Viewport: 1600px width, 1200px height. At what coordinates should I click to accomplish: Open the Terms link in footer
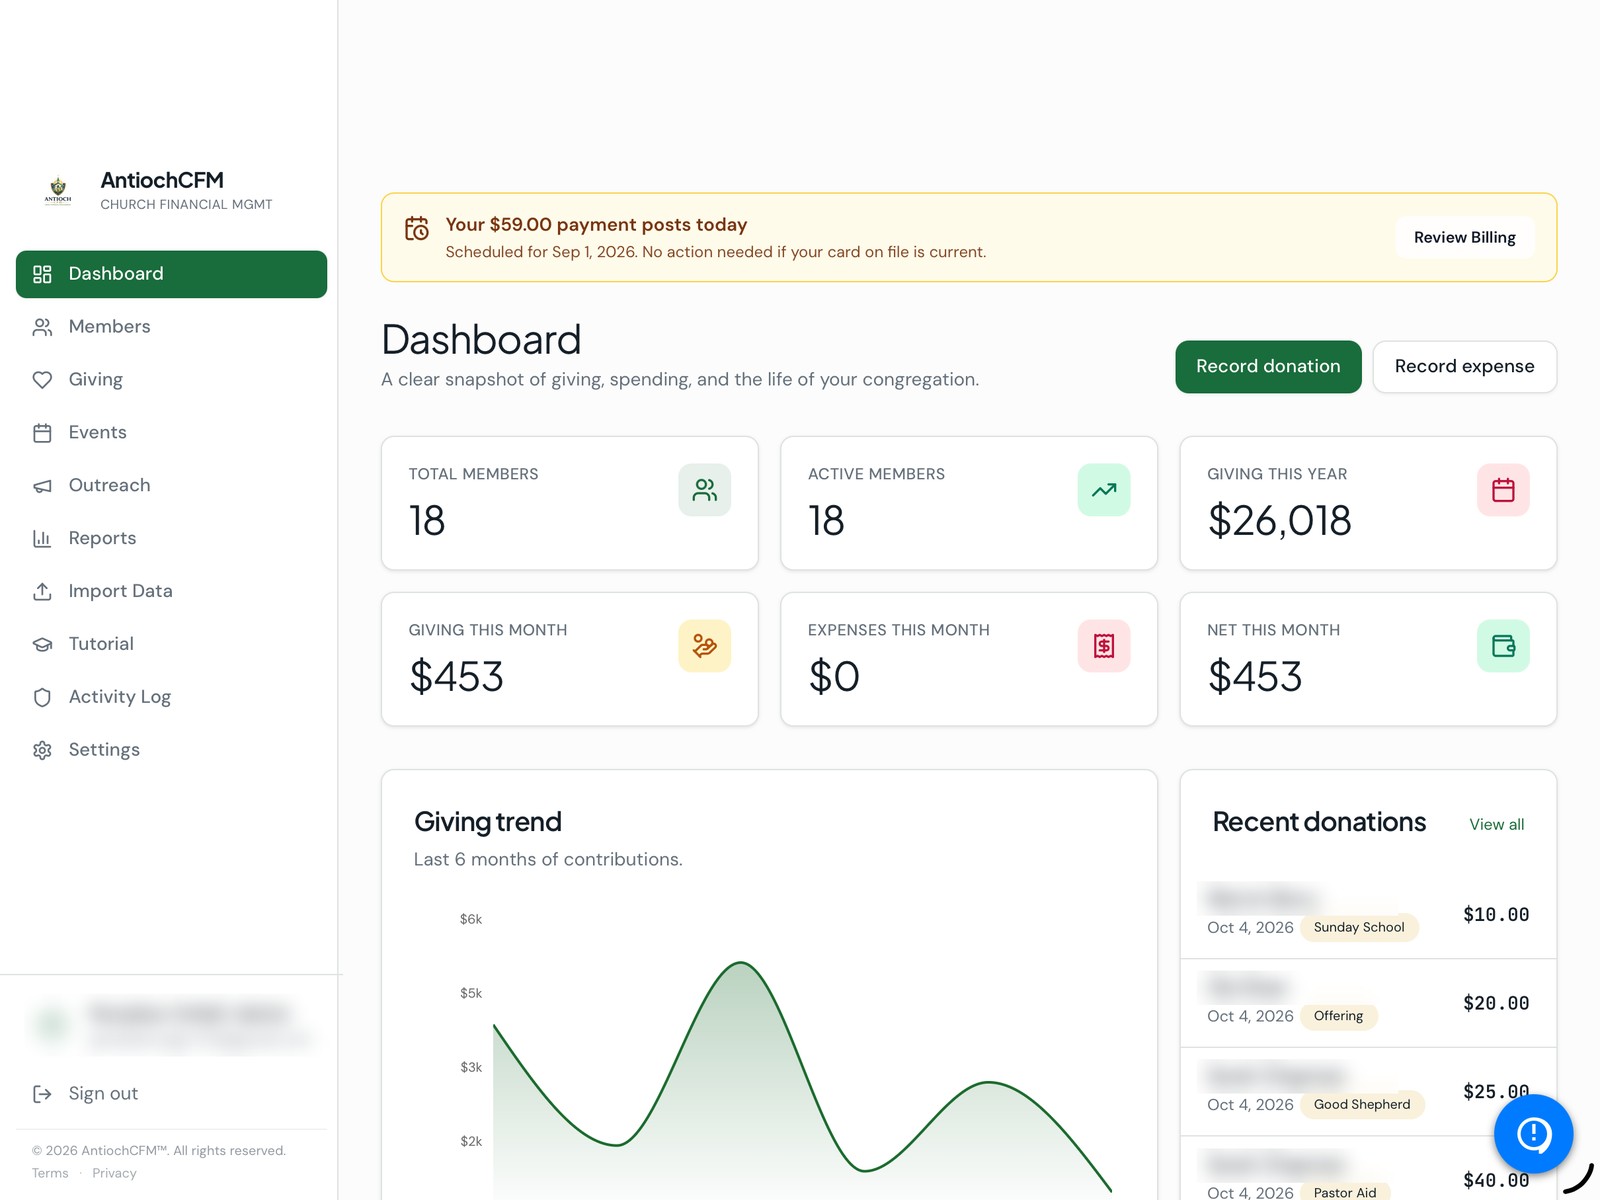point(50,1174)
